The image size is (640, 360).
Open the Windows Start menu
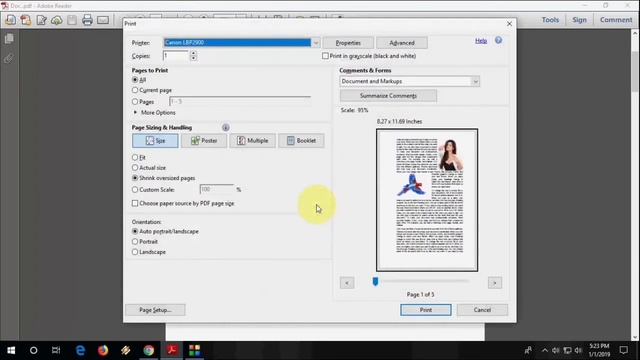pyautogui.click(x=11, y=350)
